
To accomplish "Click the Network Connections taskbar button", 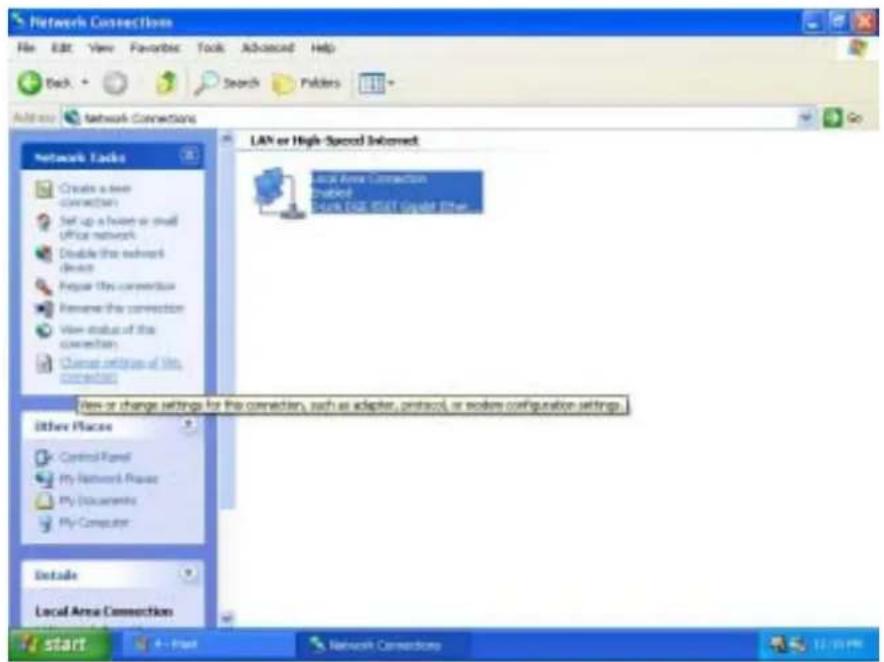I will [x=383, y=645].
